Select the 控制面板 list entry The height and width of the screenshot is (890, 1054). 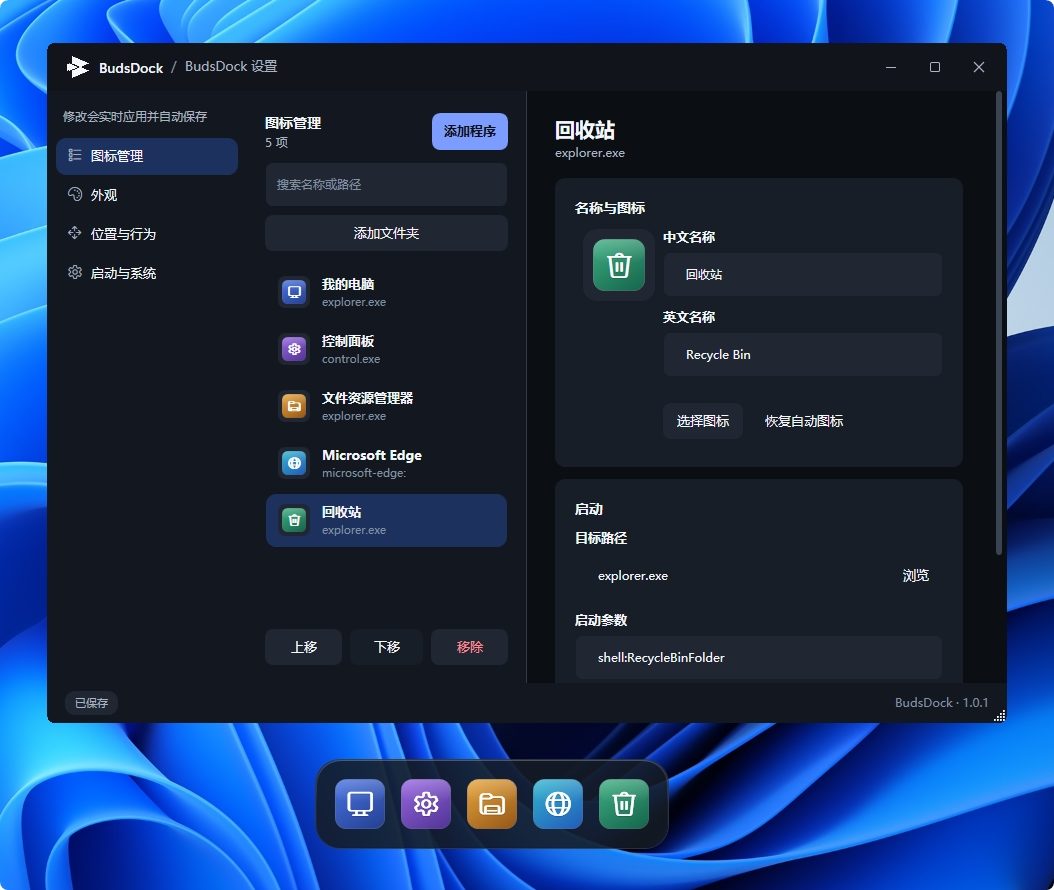coord(386,350)
